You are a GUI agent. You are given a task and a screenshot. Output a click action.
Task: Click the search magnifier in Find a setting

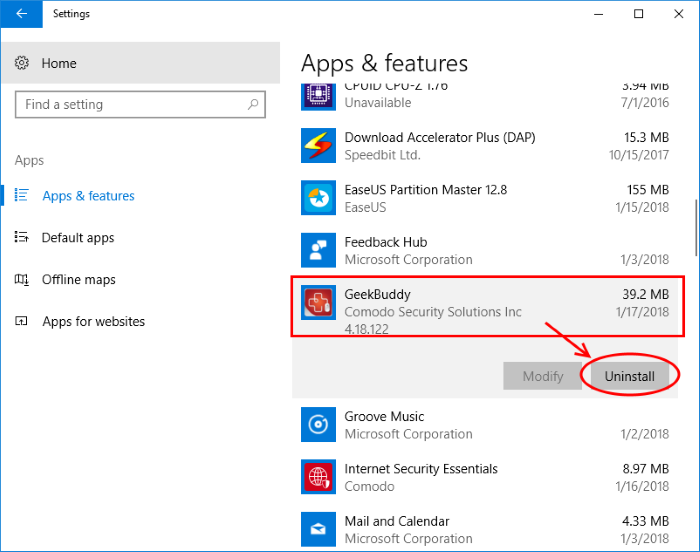253,105
